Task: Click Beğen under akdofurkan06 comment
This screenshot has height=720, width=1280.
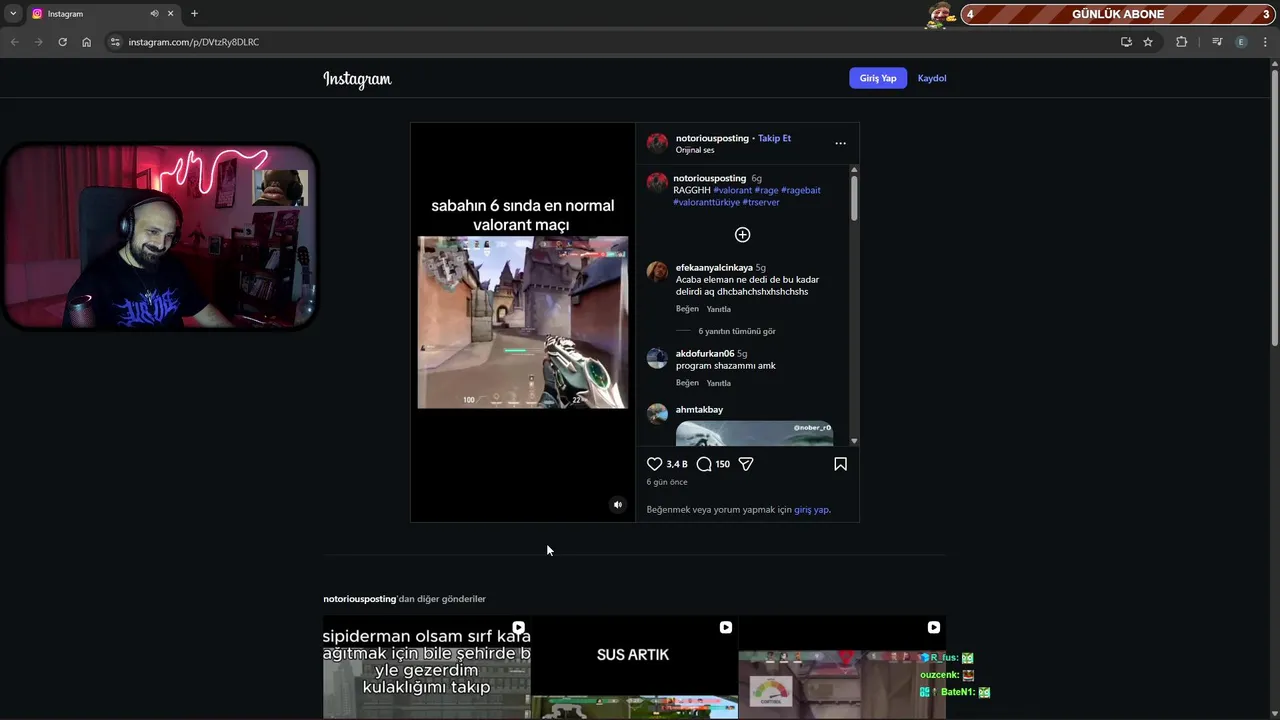Action: point(687,383)
